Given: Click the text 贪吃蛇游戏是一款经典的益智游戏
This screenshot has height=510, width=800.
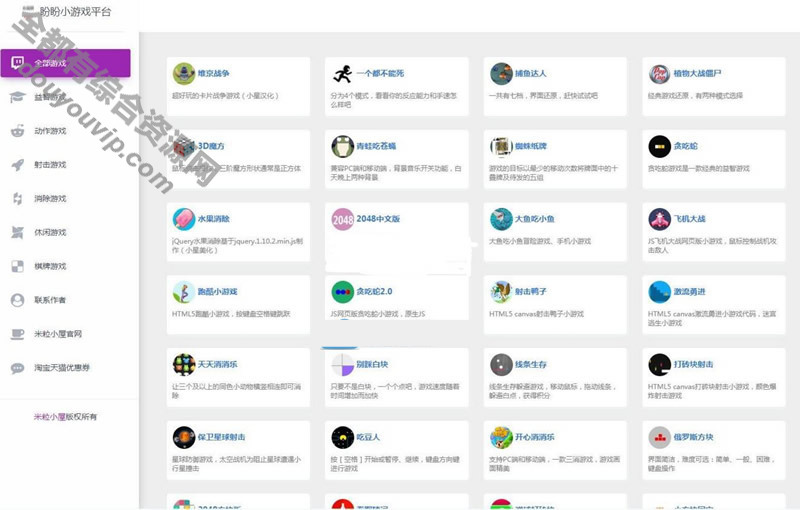Looking at the screenshot, I should click(x=698, y=168).
